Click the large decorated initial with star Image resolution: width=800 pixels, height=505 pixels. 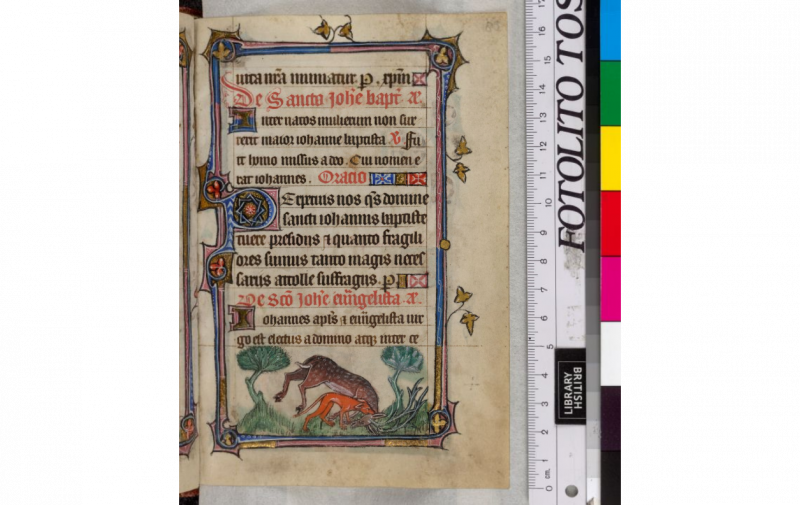click(243, 210)
